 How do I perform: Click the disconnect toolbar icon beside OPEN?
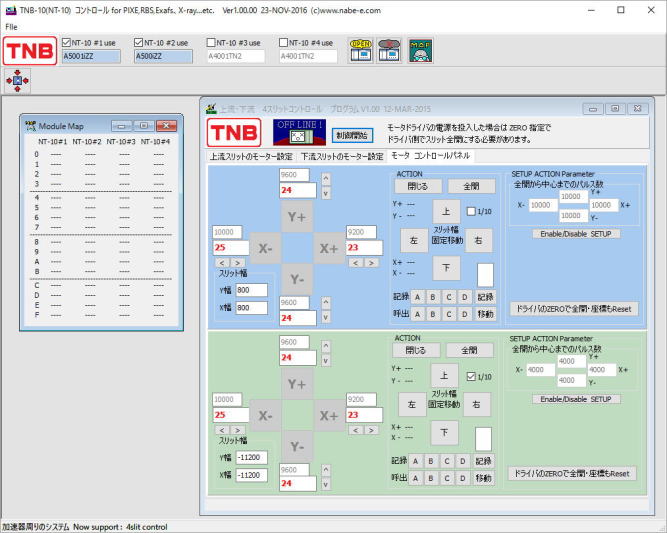pos(389,51)
